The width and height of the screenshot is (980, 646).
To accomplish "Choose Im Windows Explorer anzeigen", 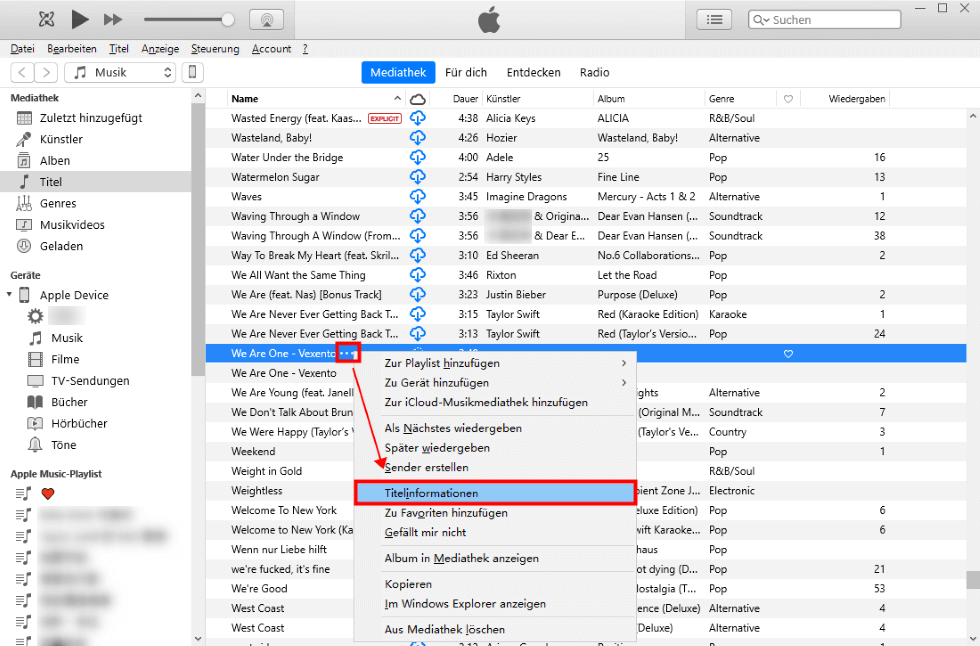I will [x=495, y=604].
